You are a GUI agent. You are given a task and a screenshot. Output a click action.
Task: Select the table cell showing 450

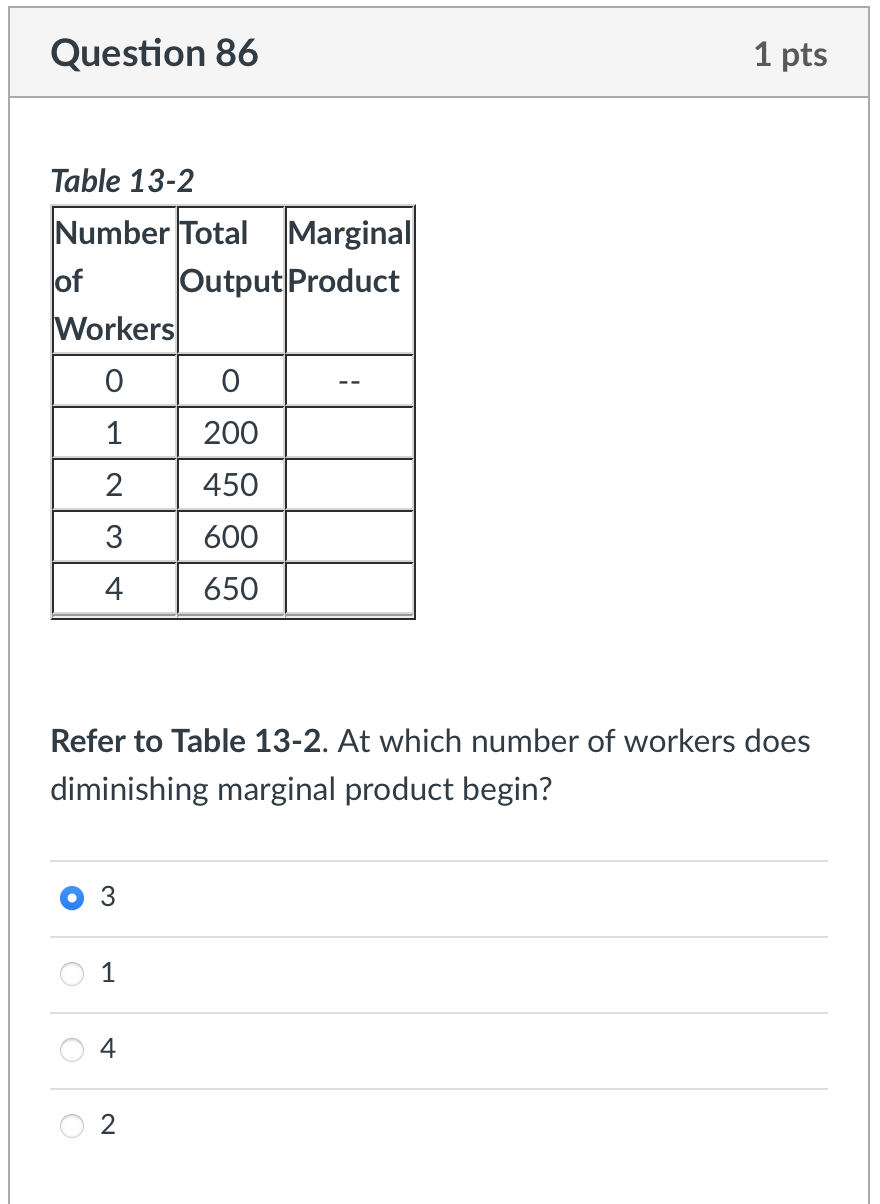click(x=230, y=484)
